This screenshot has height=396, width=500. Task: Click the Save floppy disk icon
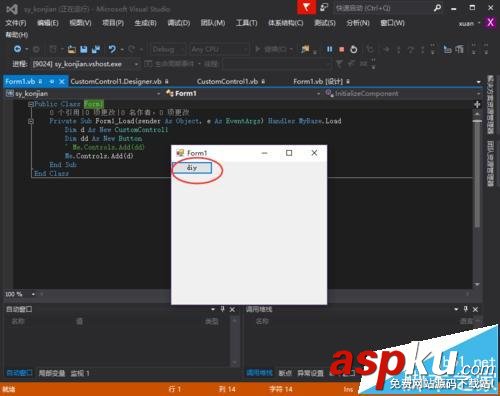pyautogui.click(x=84, y=50)
